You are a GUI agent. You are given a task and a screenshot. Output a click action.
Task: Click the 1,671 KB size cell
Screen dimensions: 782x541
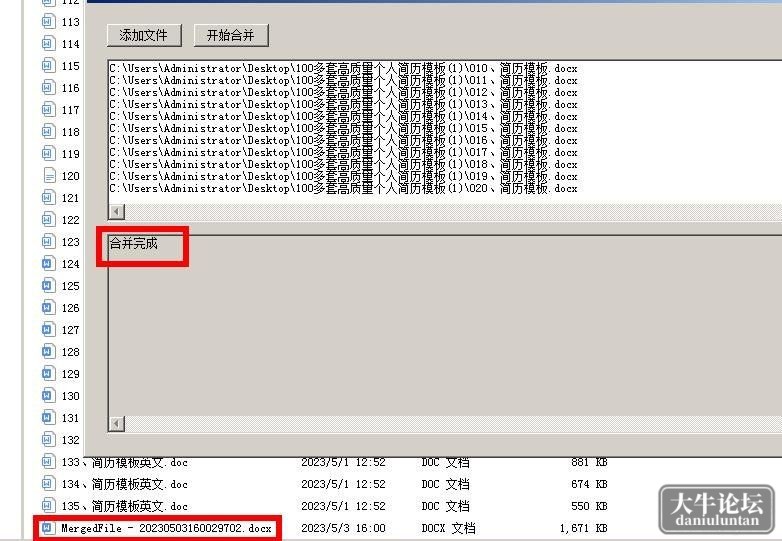tap(584, 528)
